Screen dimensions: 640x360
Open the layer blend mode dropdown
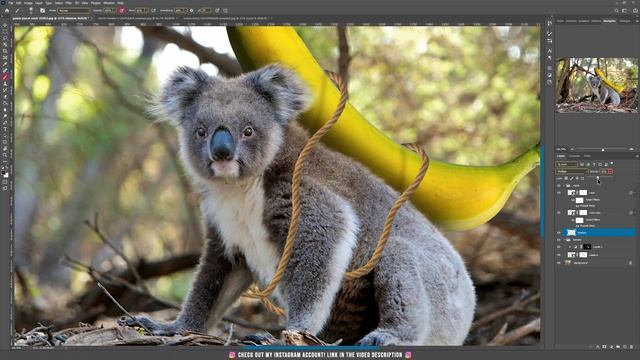coord(572,171)
